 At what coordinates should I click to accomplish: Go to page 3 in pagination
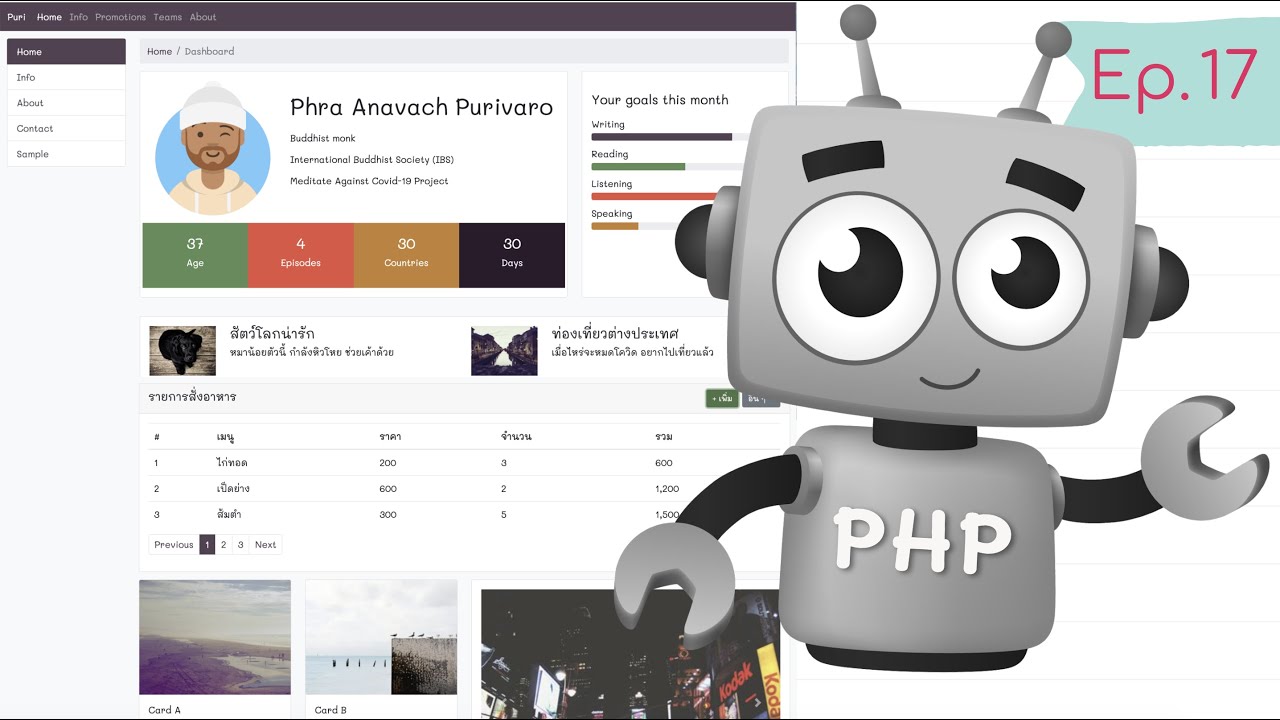pyautogui.click(x=240, y=545)
